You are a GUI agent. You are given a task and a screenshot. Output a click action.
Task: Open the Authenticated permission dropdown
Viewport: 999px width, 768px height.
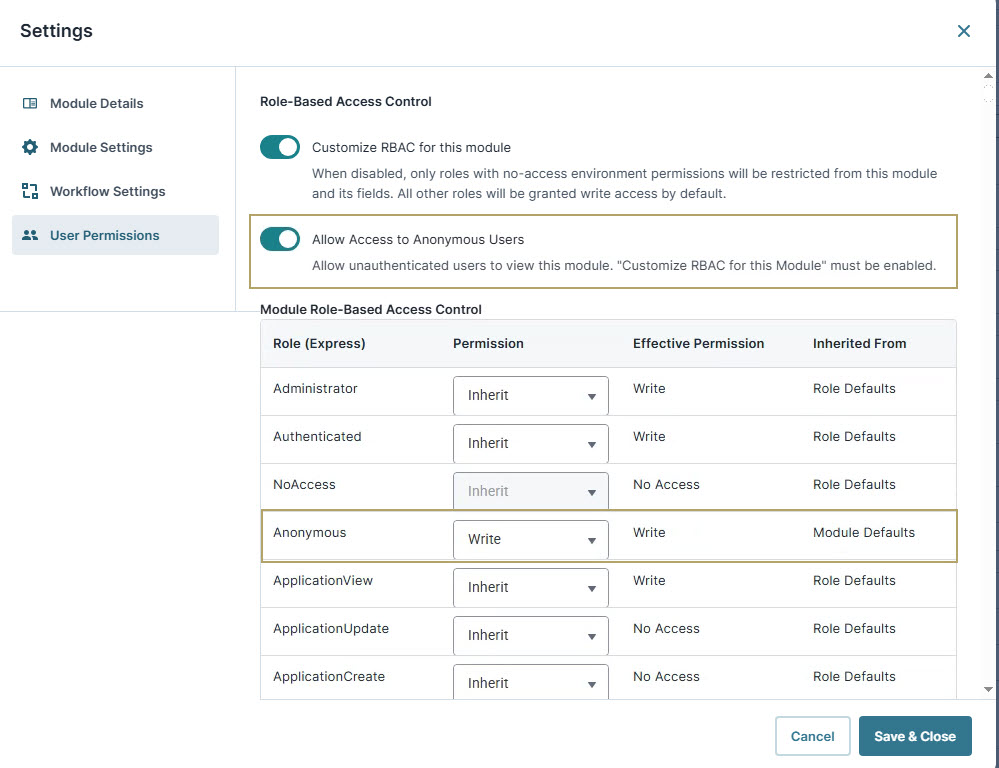click(x=530, y=443)
